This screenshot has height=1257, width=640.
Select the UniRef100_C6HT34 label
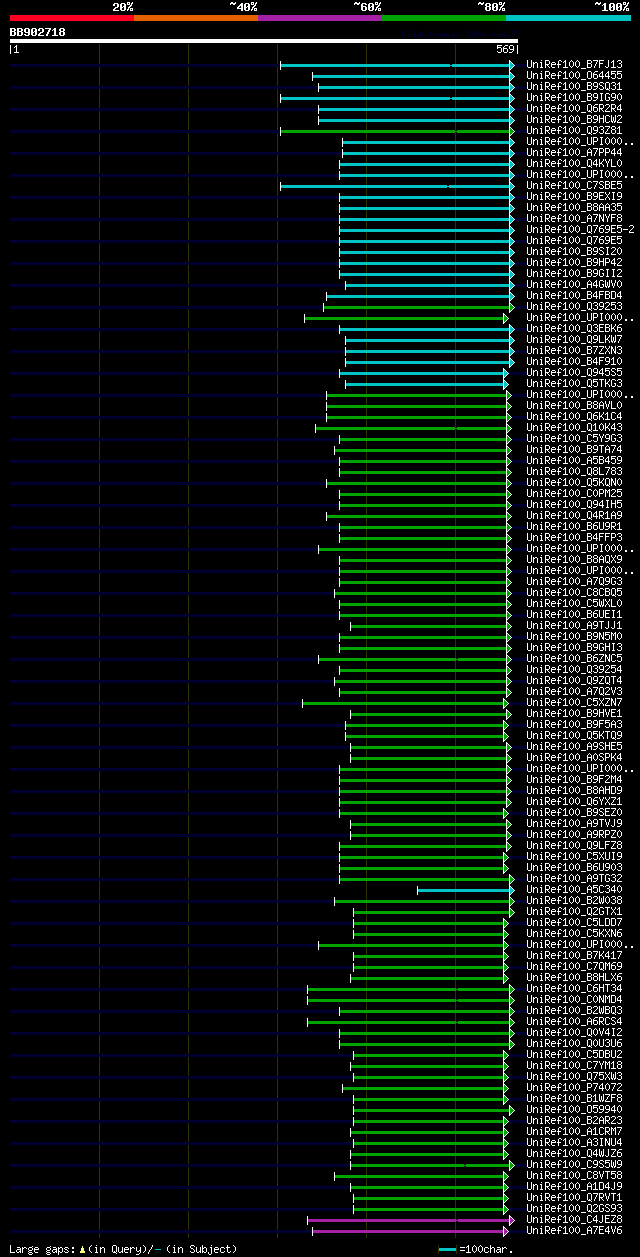click(575, 988)
